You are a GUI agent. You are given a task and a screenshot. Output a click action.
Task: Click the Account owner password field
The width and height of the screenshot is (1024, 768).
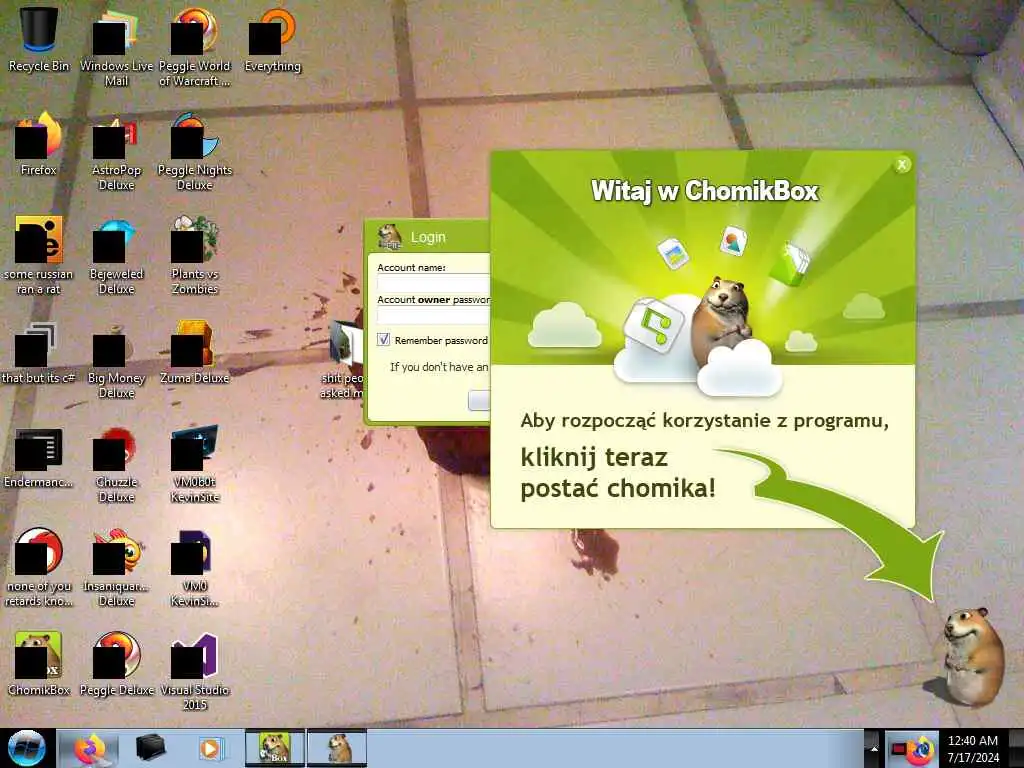[433, 315]
